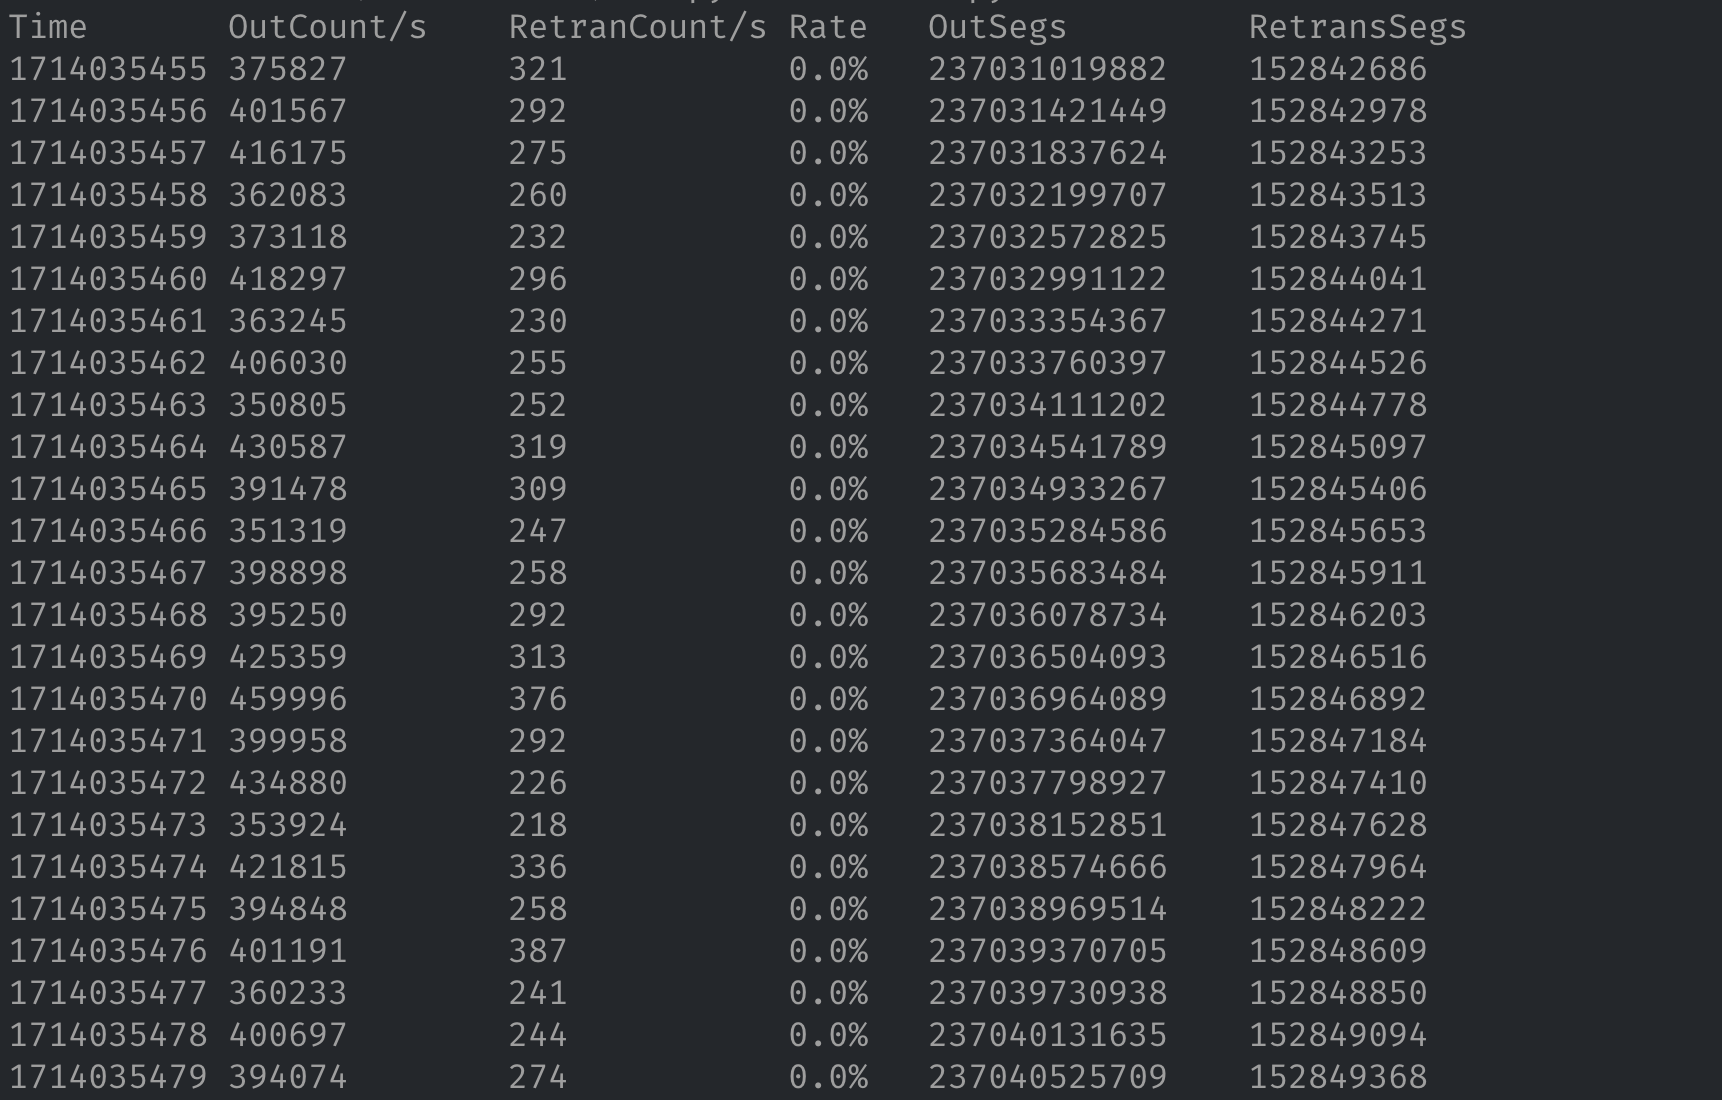The width and height of the screenshot is (1722, 1100).
Task: Click OutCount value 373118
Action: (288, 237)
